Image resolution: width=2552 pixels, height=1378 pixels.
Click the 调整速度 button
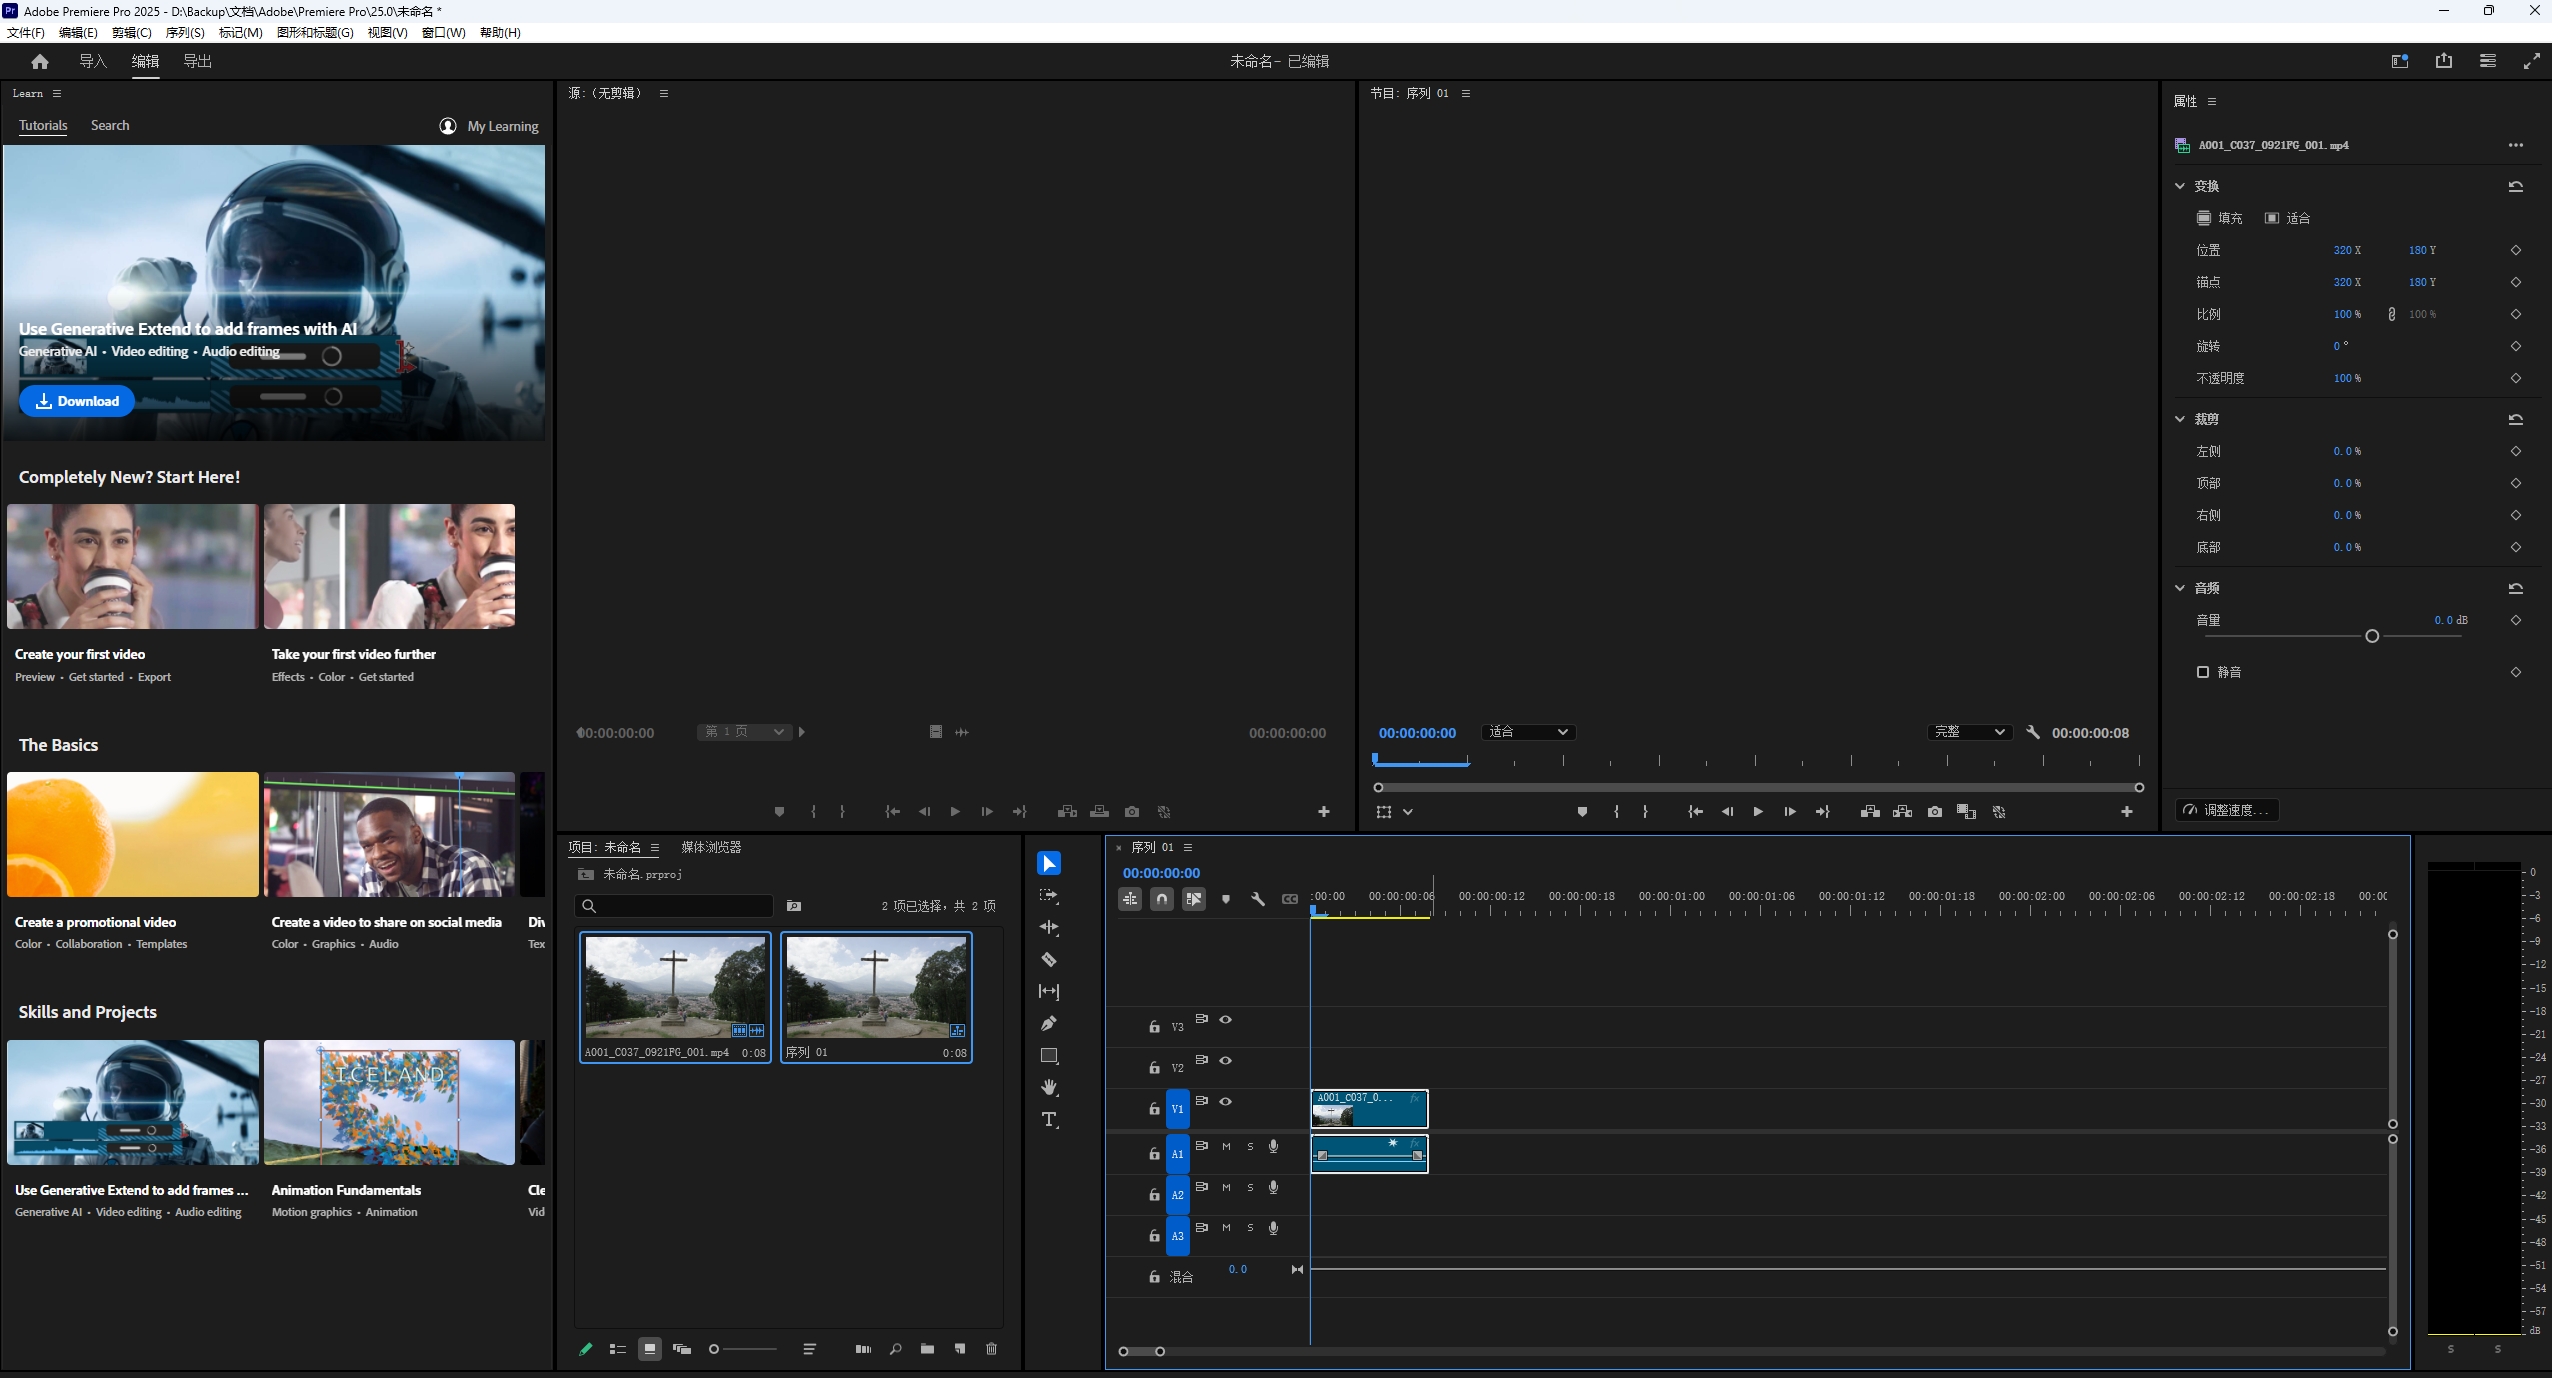[2227, 810]
